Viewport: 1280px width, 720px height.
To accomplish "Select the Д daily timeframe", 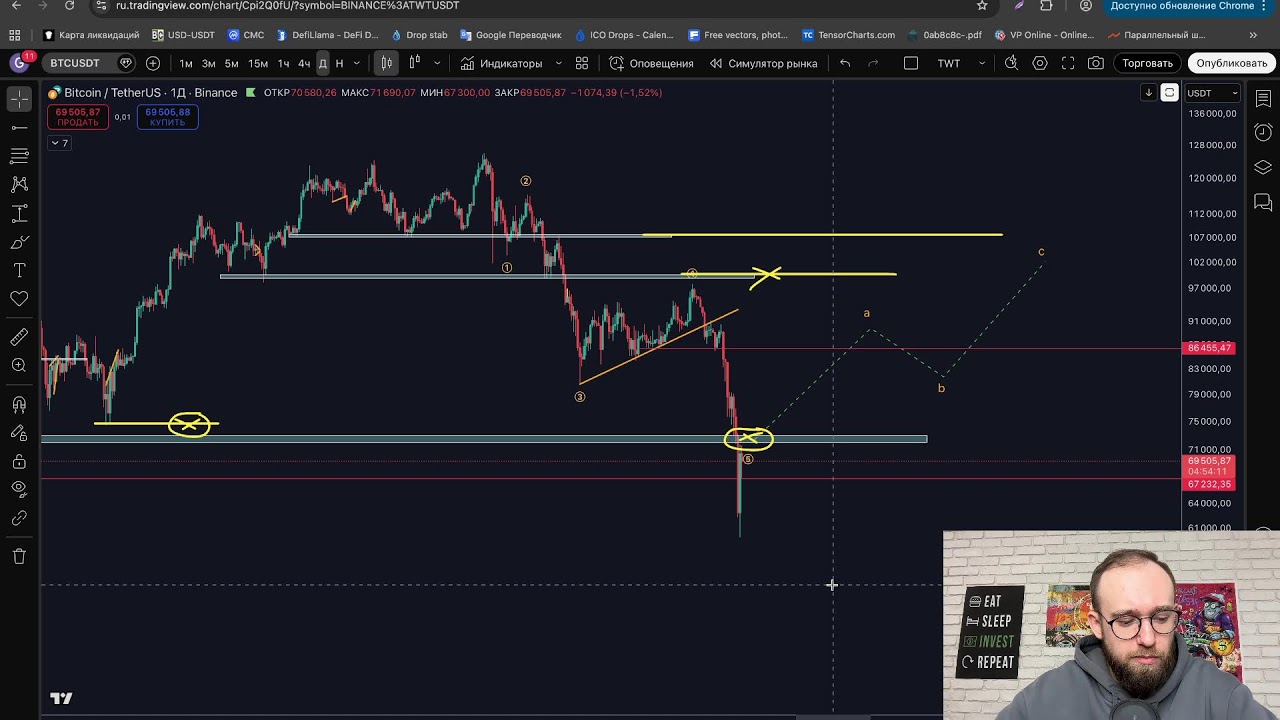I will [322, 63].
